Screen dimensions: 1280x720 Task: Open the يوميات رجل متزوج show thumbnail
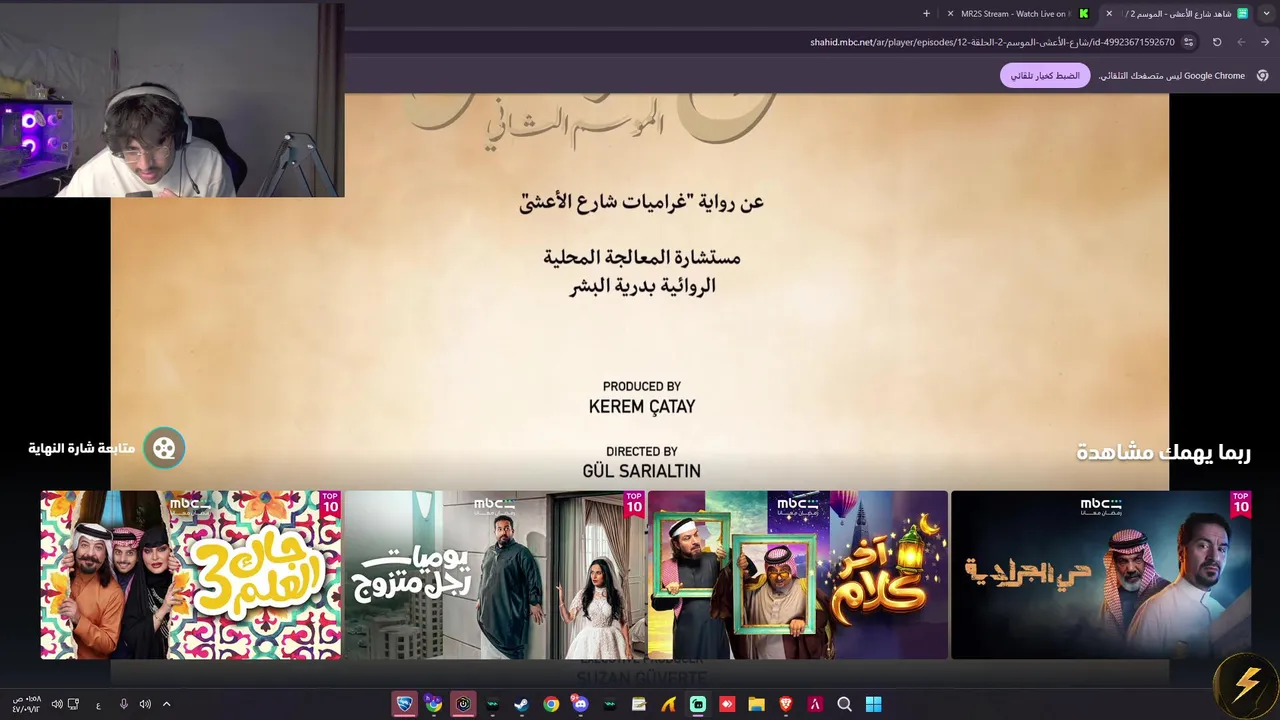click(x=494, y=575)
